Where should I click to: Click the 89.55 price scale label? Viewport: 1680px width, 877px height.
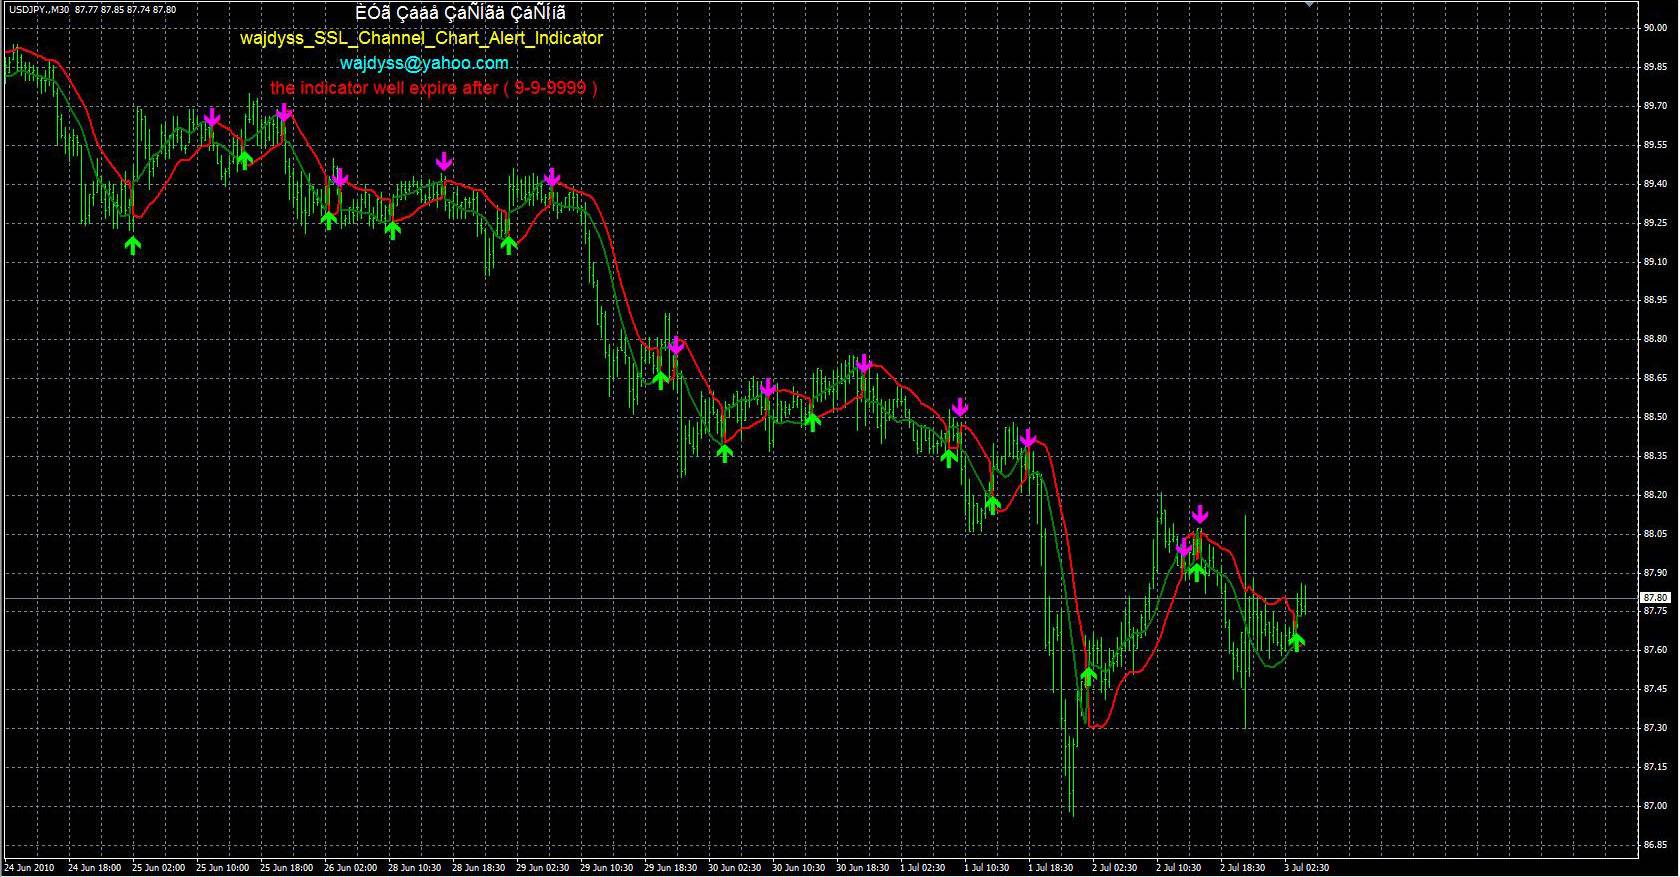tap(1654, 145)
